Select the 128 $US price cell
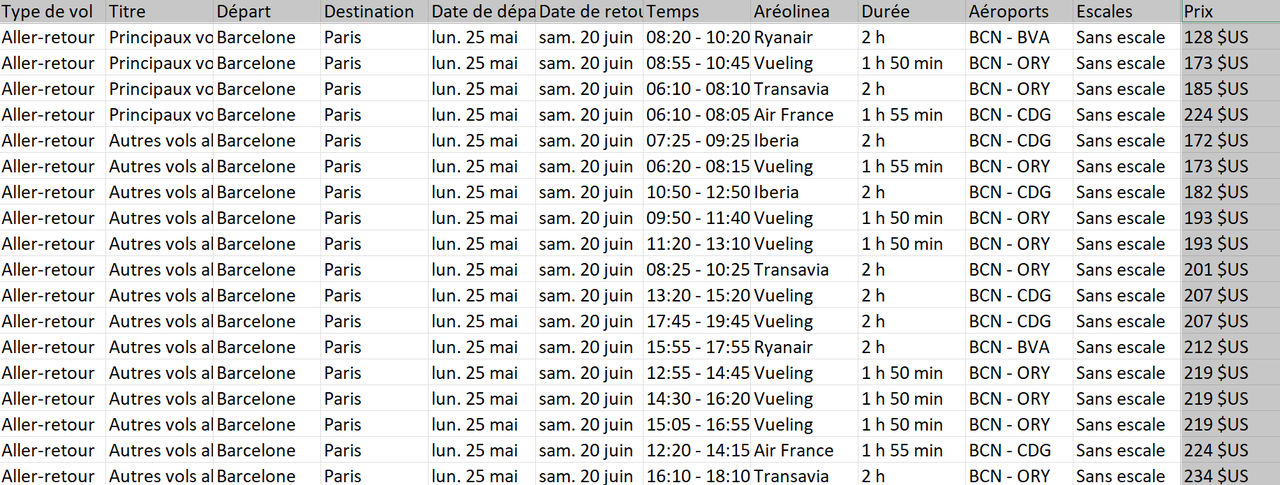The image size is (1280, 485). 1230,38
